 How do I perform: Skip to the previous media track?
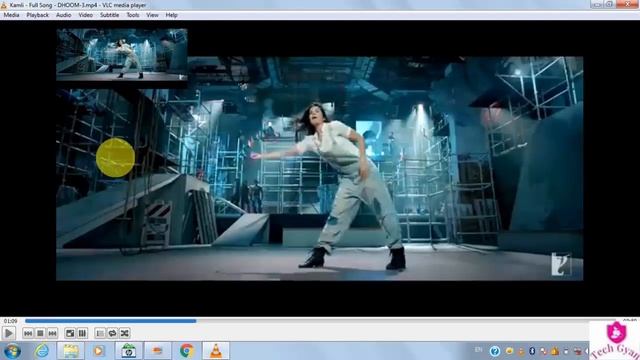coord(28,333)
